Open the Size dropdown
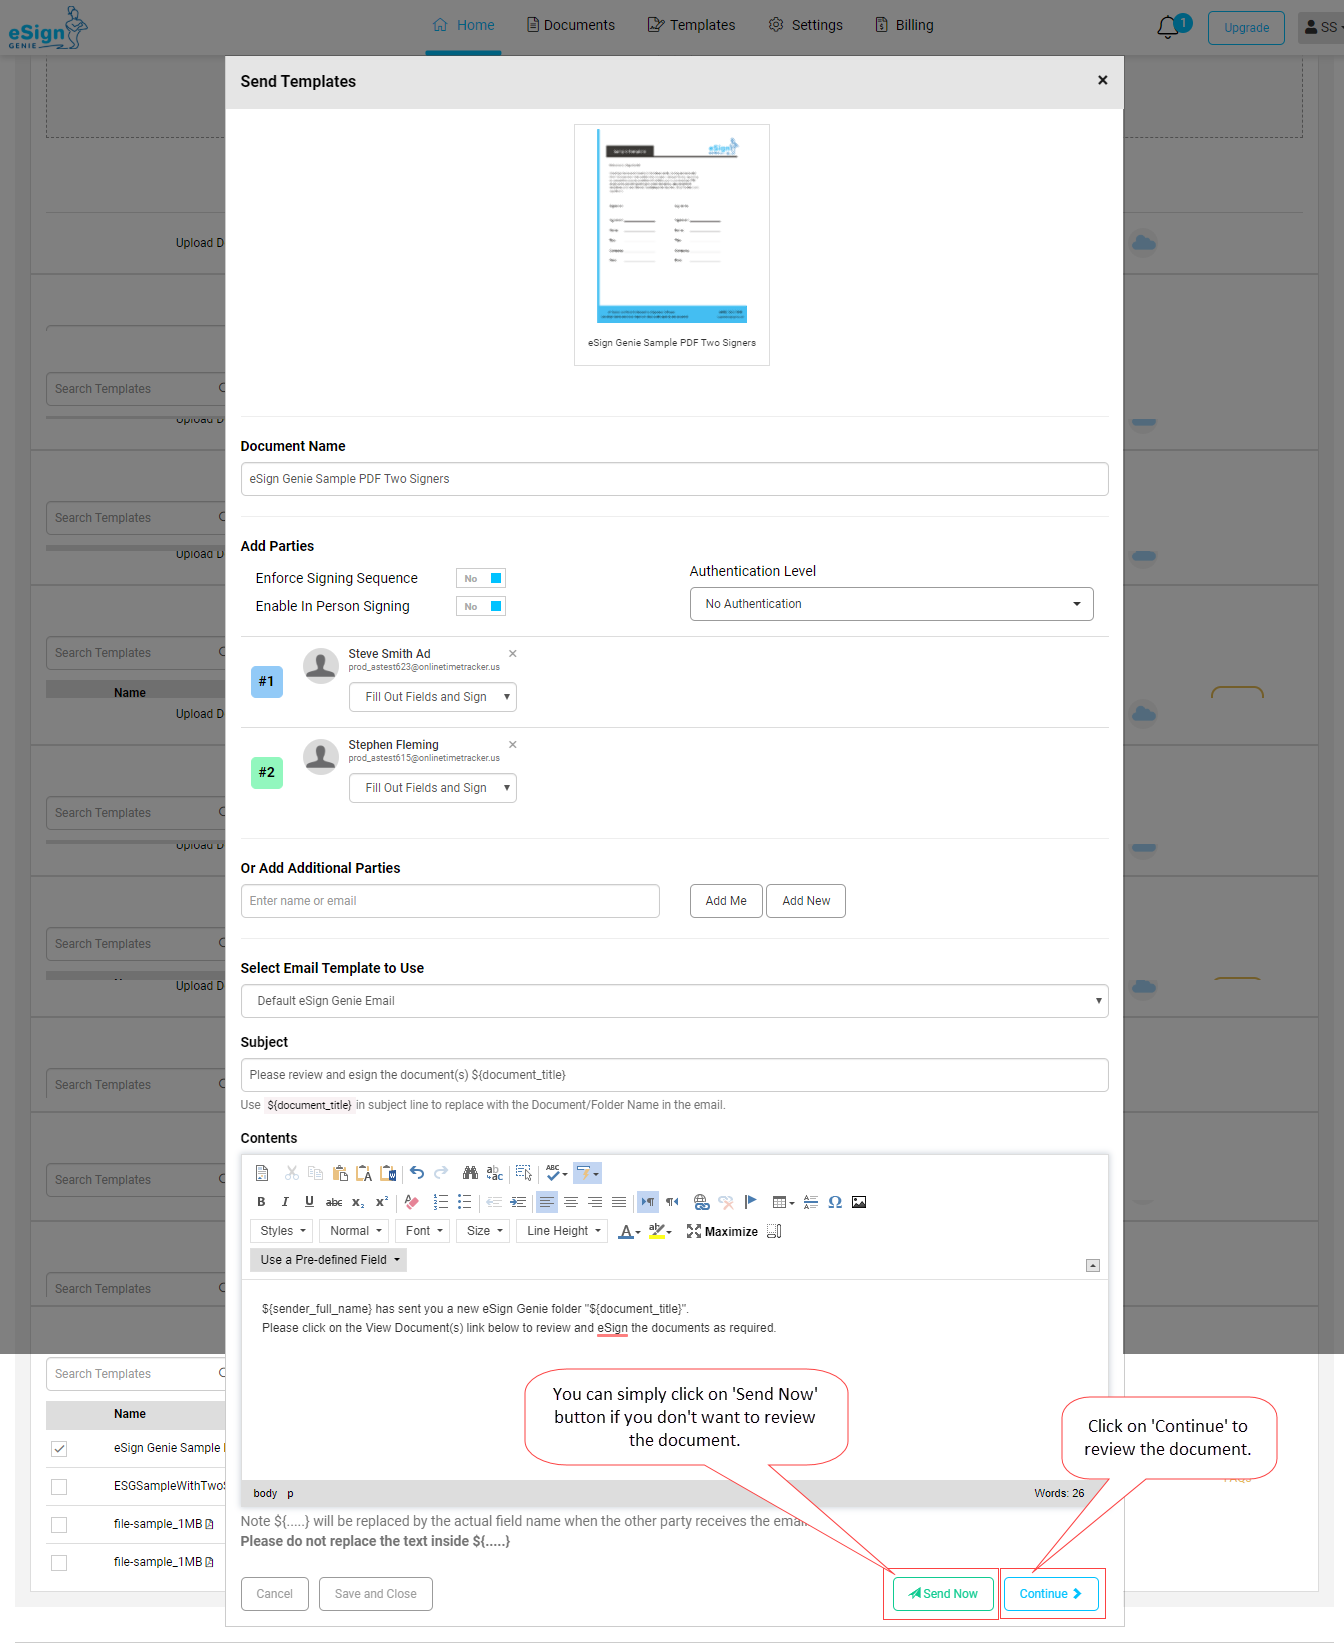 tap(484, 1231)
